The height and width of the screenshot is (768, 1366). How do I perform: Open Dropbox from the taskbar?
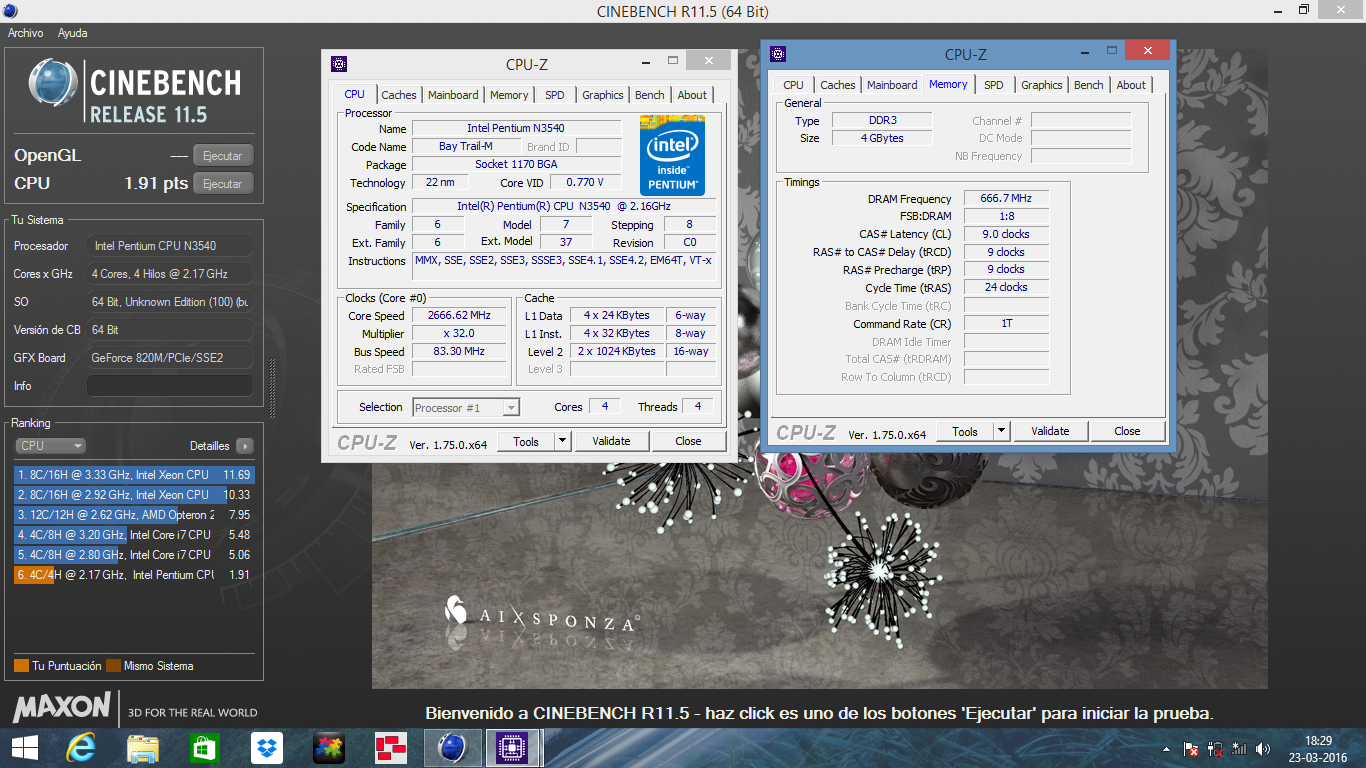[x=267, y=748]
